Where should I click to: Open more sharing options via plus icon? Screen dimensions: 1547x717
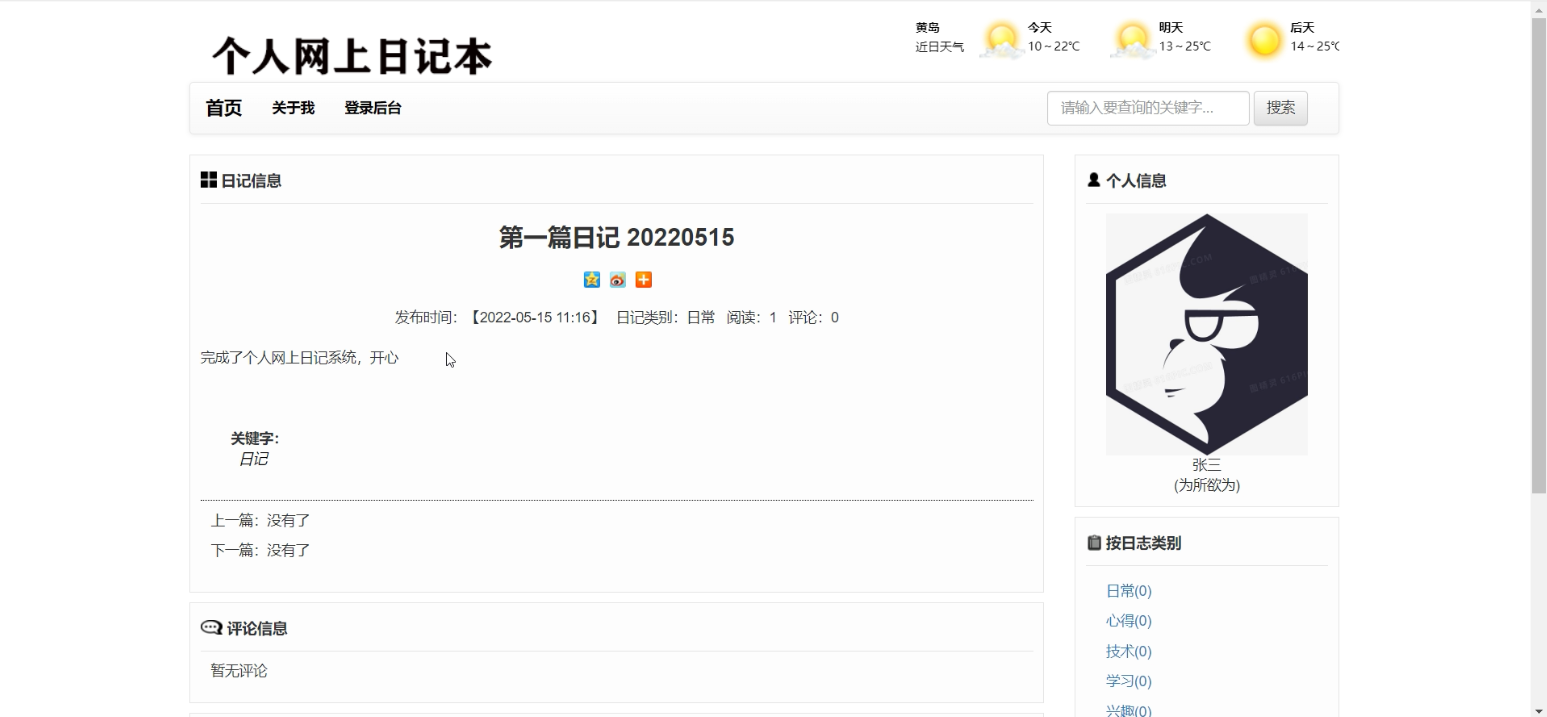(643, 280)
